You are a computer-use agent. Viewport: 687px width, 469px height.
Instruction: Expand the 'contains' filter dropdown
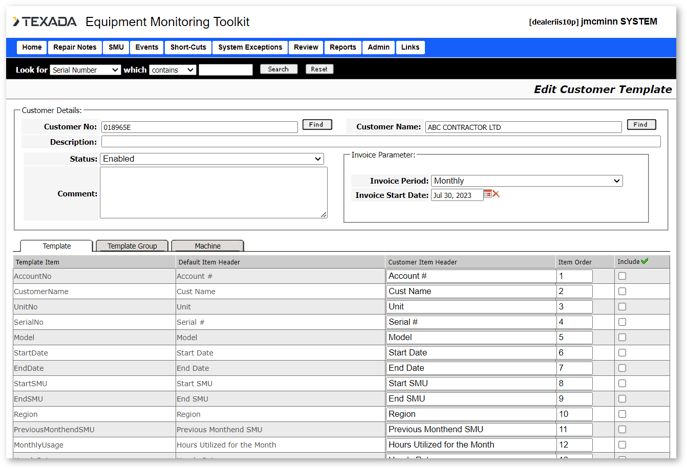pos(172,70)
